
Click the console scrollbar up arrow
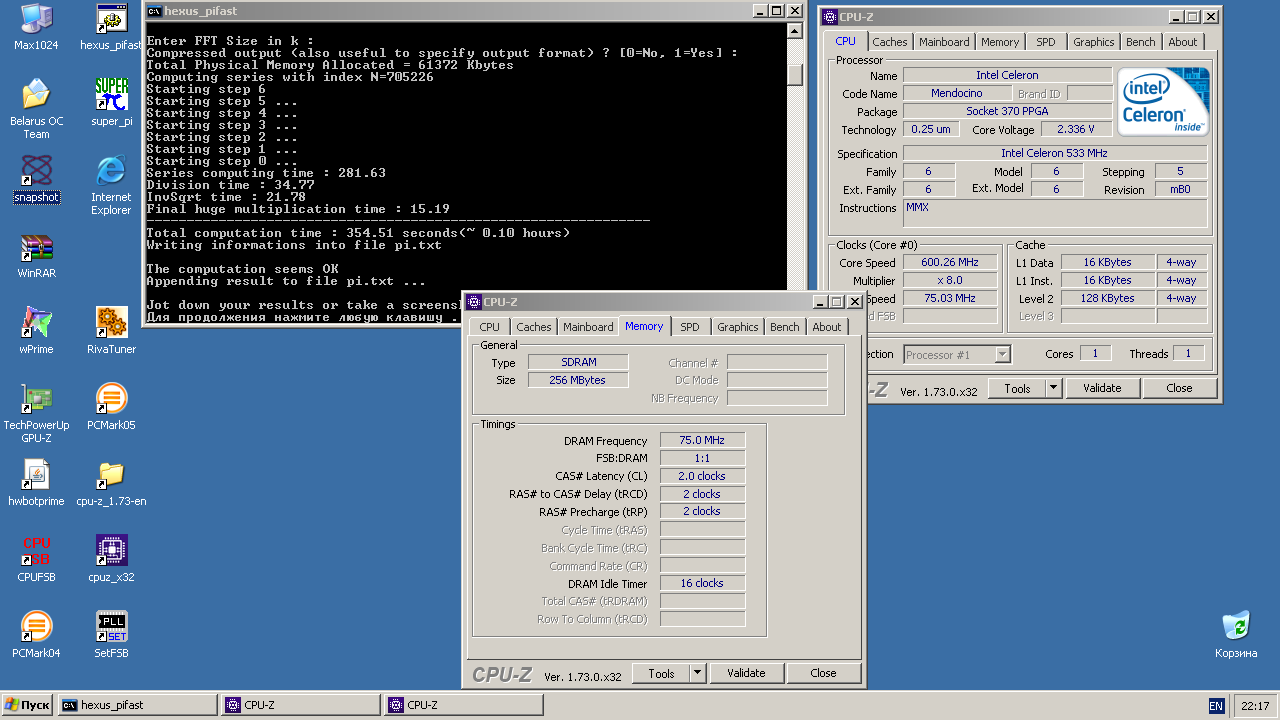[x=795, y=32]
